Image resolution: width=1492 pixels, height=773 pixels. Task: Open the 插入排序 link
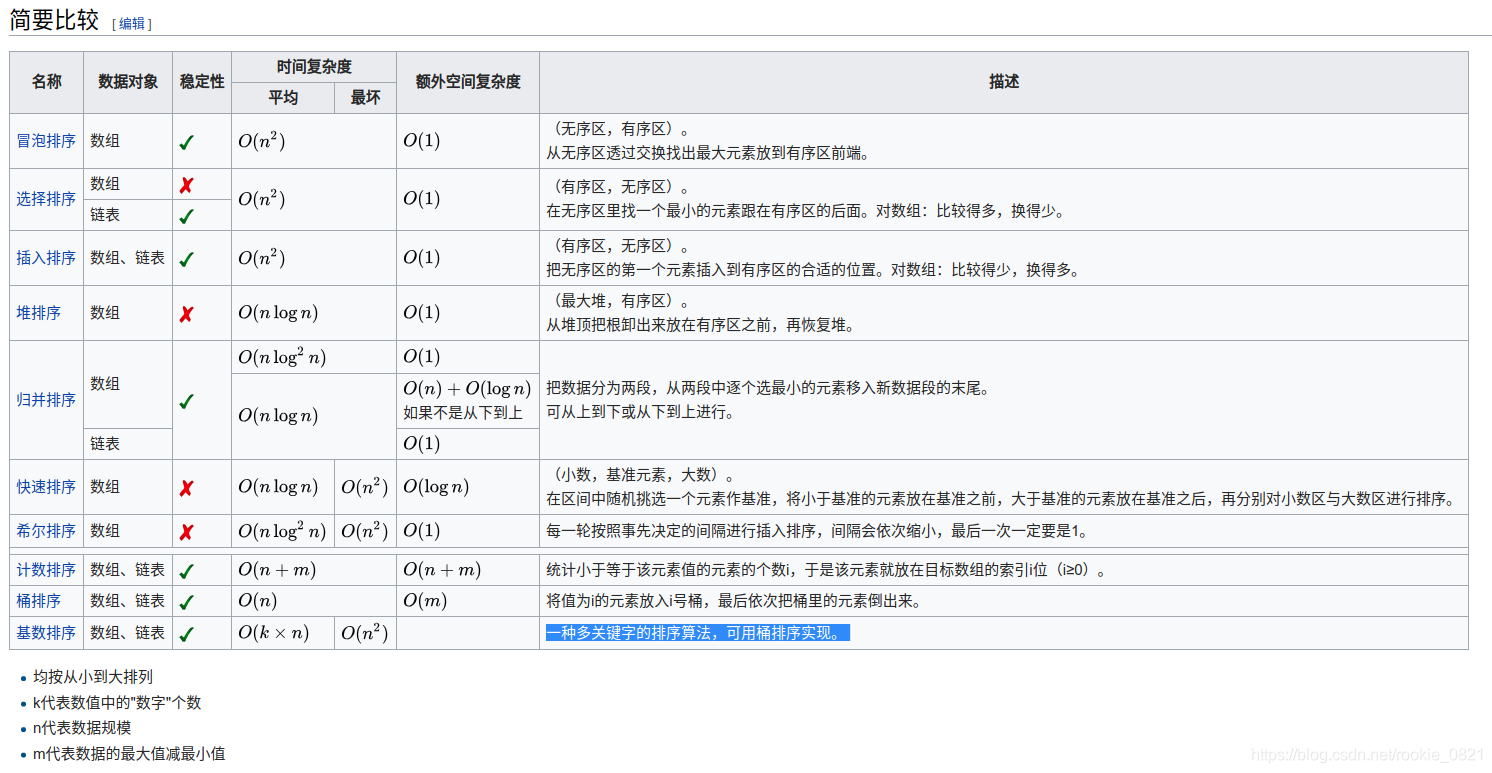[46, 258]
